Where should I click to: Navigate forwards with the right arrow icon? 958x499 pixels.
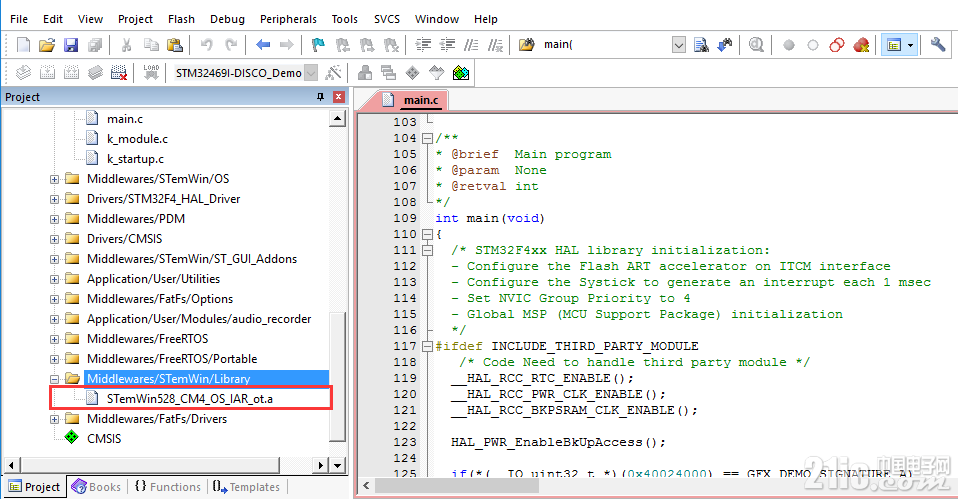coord(287,45)
